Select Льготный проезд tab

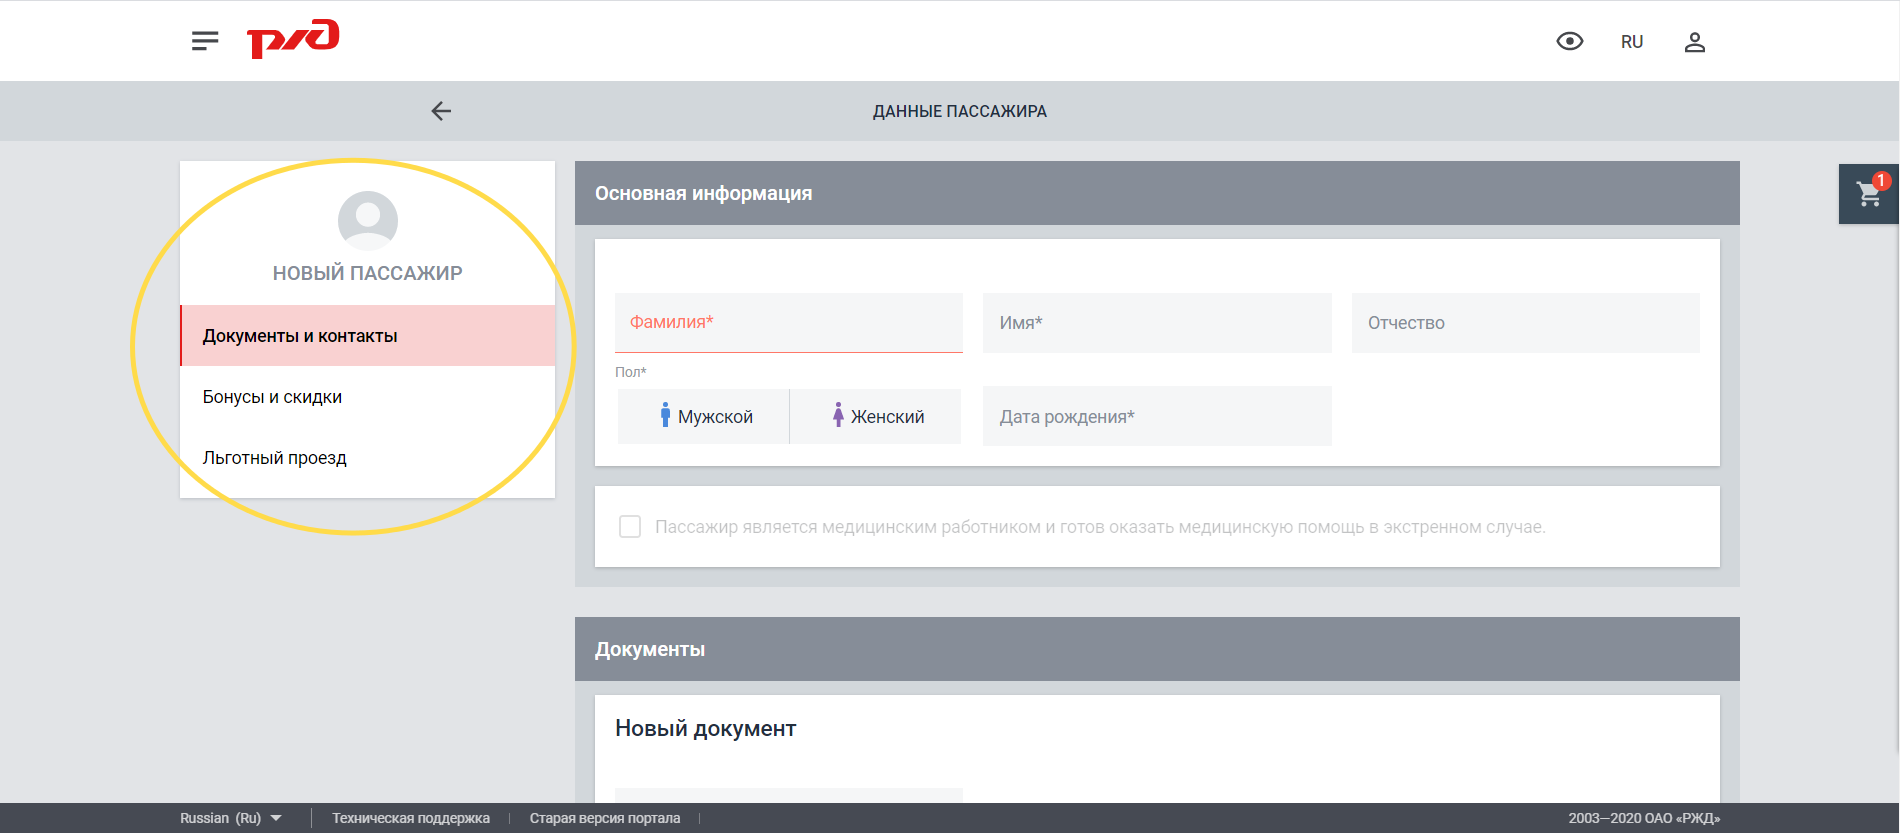(368, 458)
